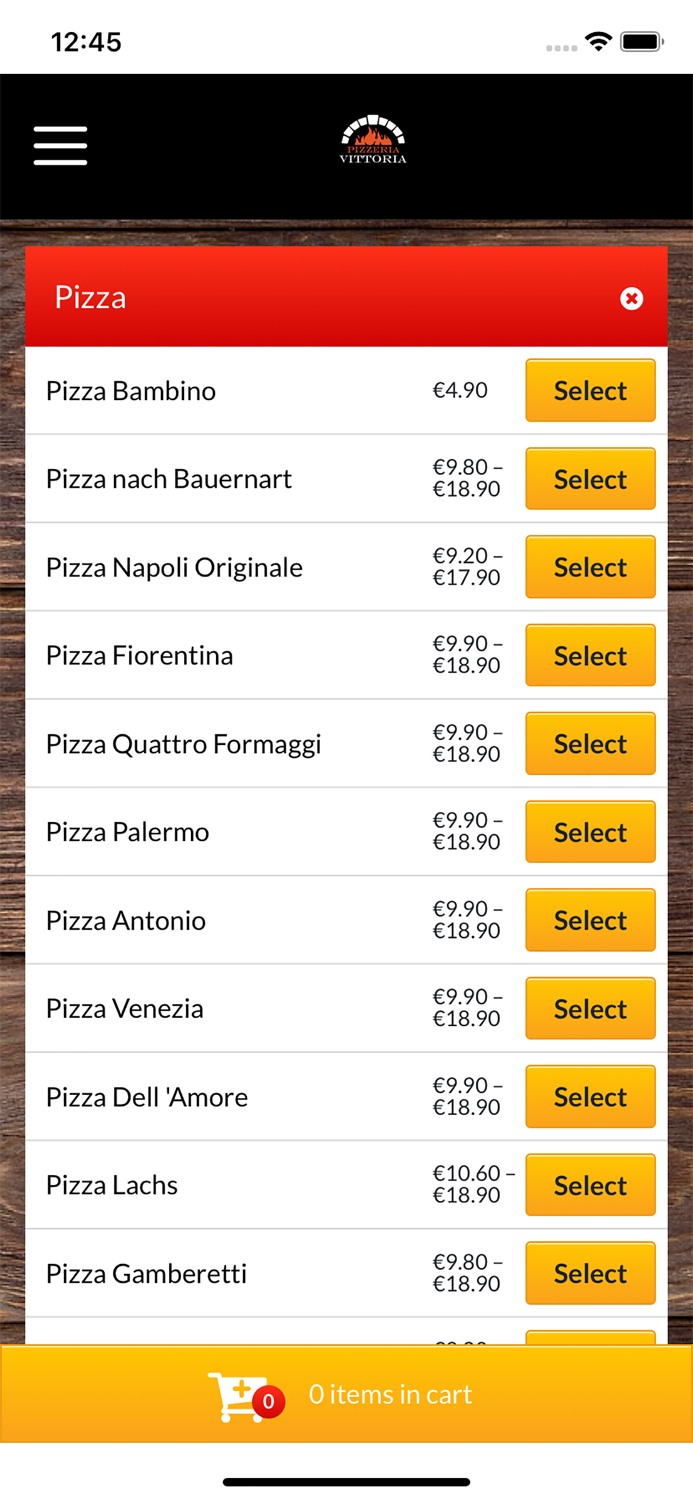Select the Pizza Bambino
Image resolution: width=693 pixels, height=1500 pixels.
[x=590, y=390]
